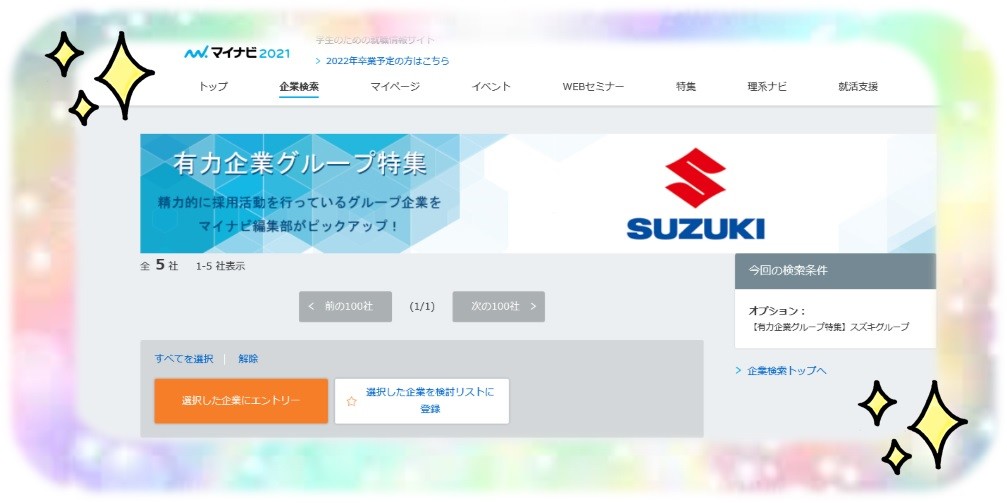
Task: Click the すべてを選択 link
Action: pos(184,359)
